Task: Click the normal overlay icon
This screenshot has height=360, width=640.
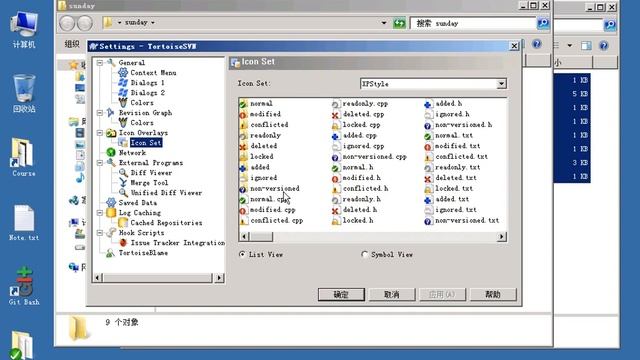Action: click(x=243, y=104)
